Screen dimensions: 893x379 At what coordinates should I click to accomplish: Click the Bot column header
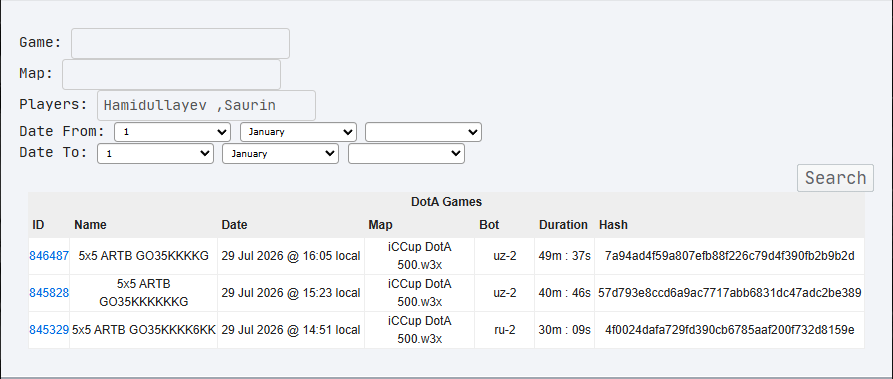[x=489, y=225]
